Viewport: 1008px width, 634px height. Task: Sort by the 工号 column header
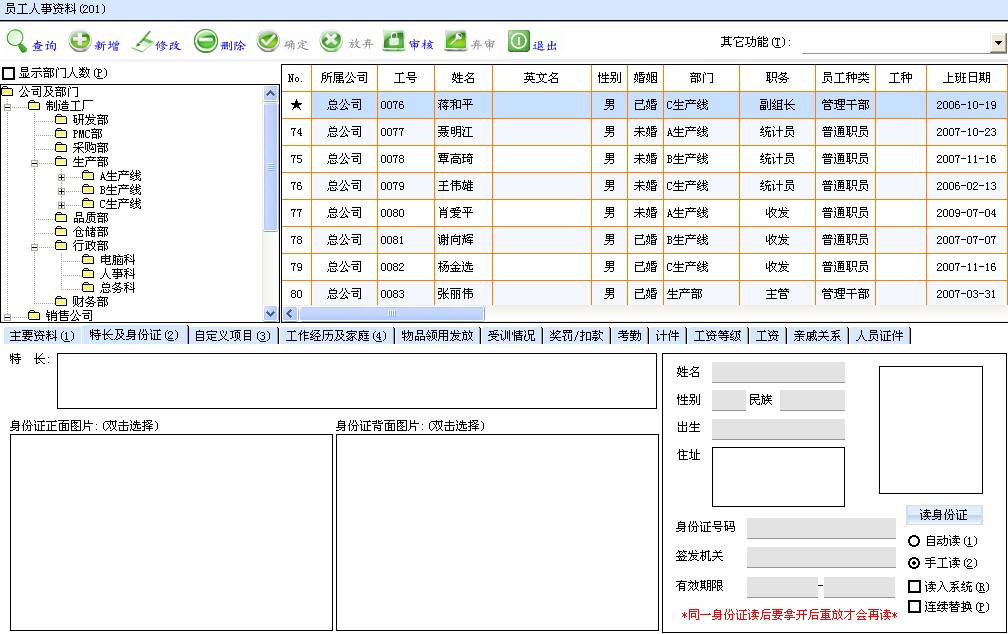[x=406, y=78]
